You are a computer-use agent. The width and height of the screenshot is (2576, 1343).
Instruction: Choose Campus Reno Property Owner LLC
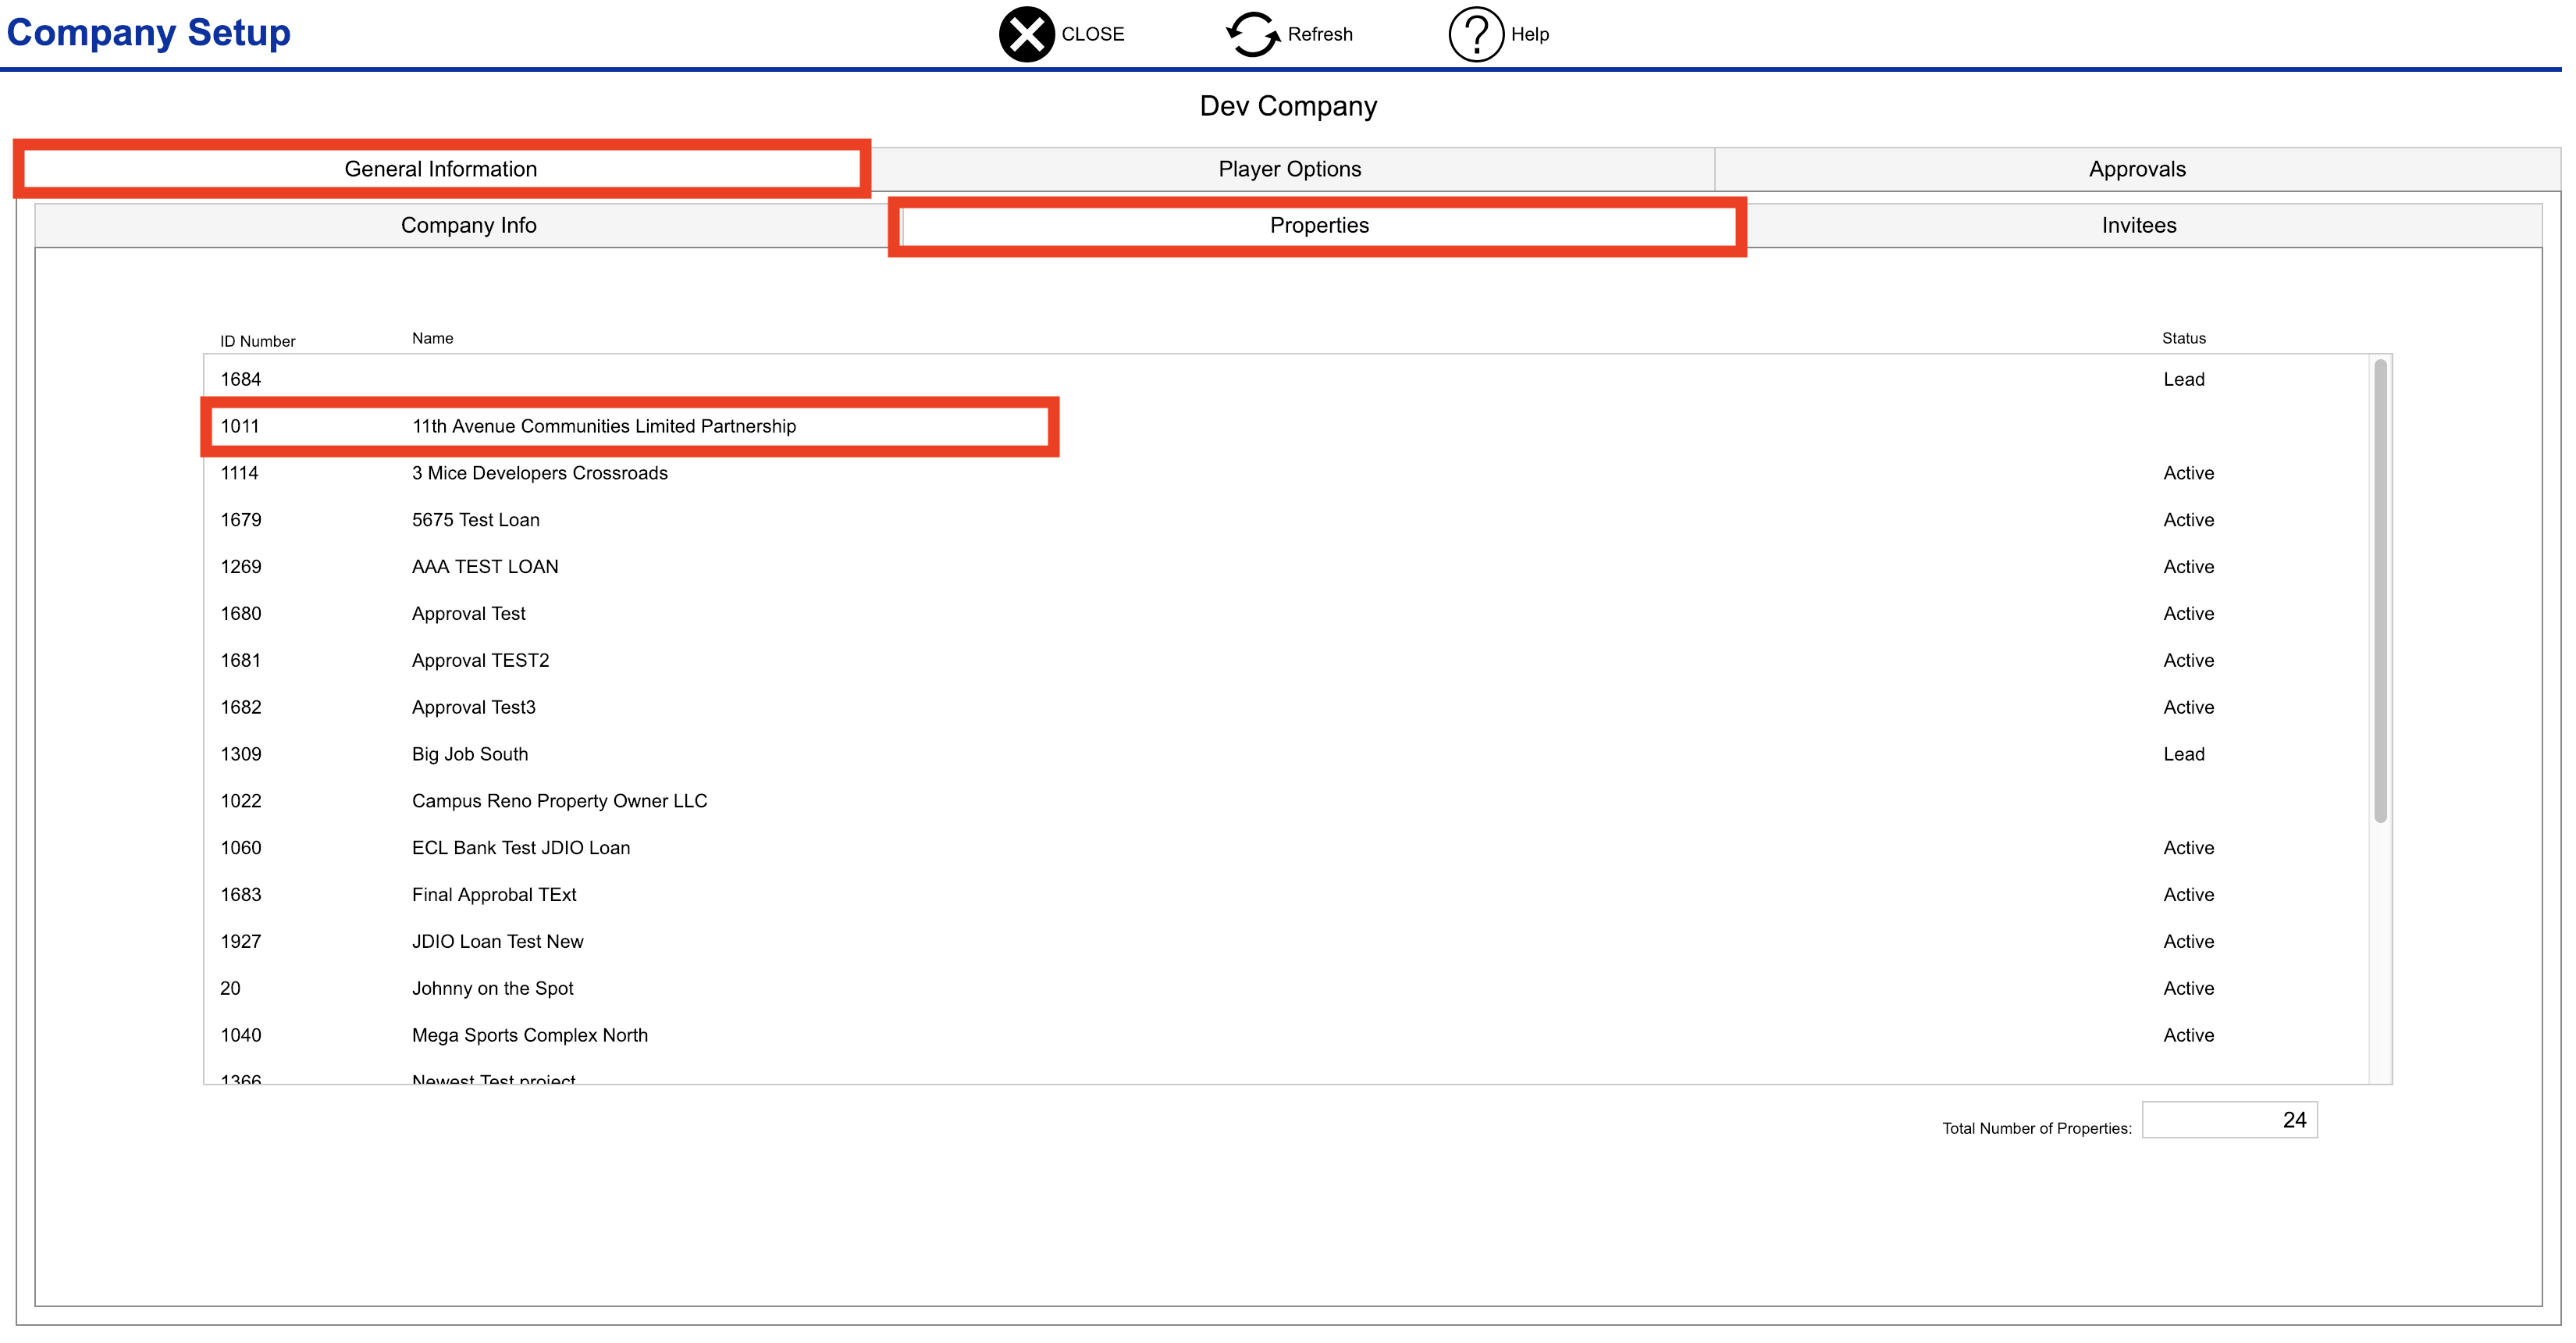point(559,802)
